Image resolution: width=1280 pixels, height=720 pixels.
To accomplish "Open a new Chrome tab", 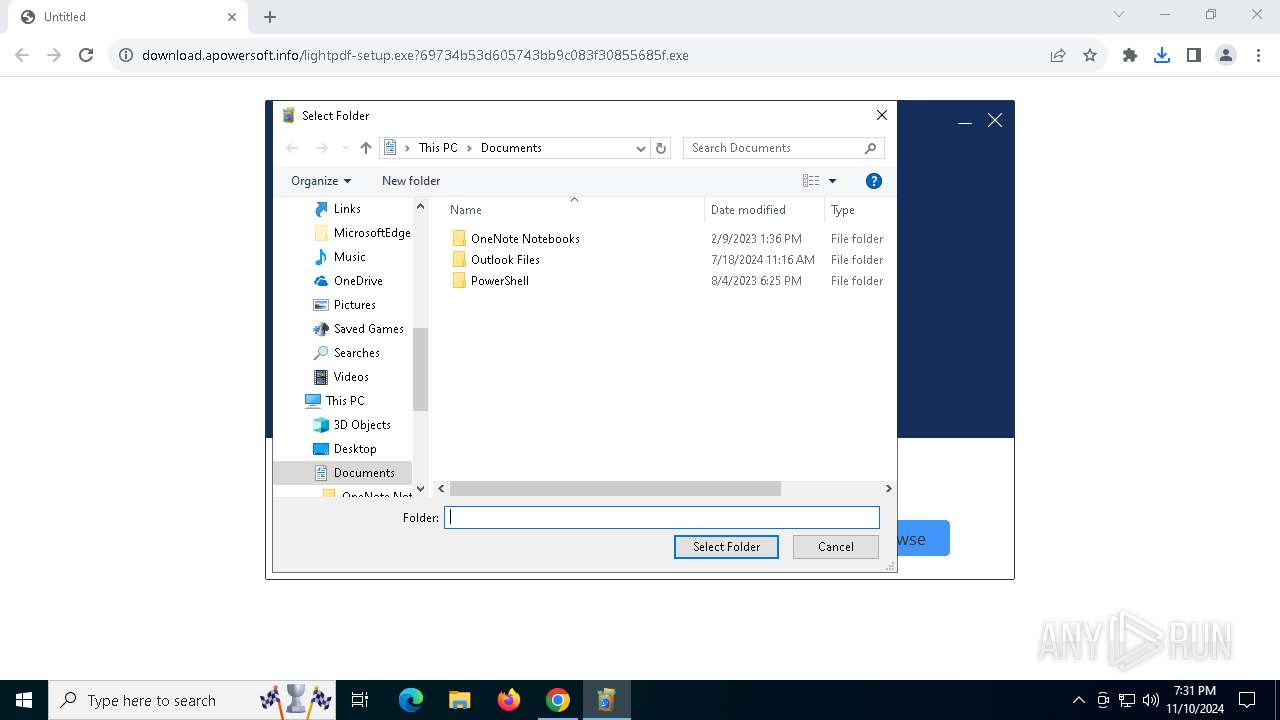I will (x=270, y=17).
